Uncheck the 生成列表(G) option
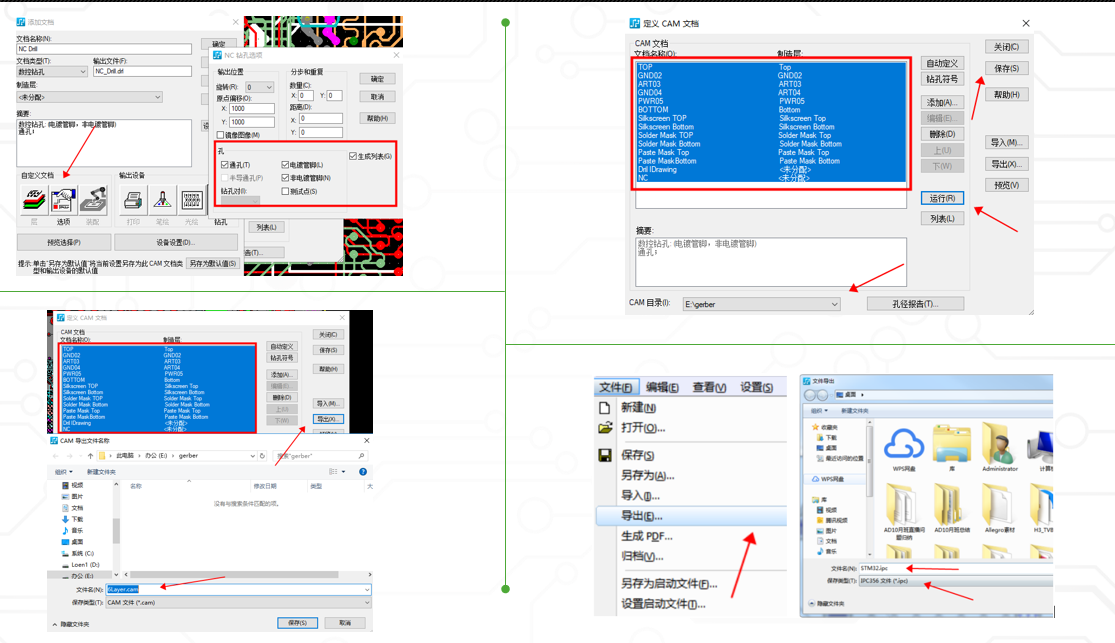 pyautogui.click(x=353, y=156)
